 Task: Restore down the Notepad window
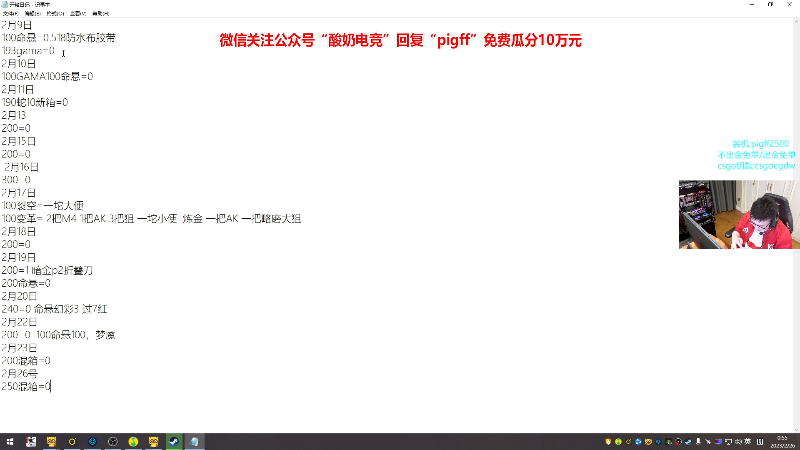coord(770,4)
